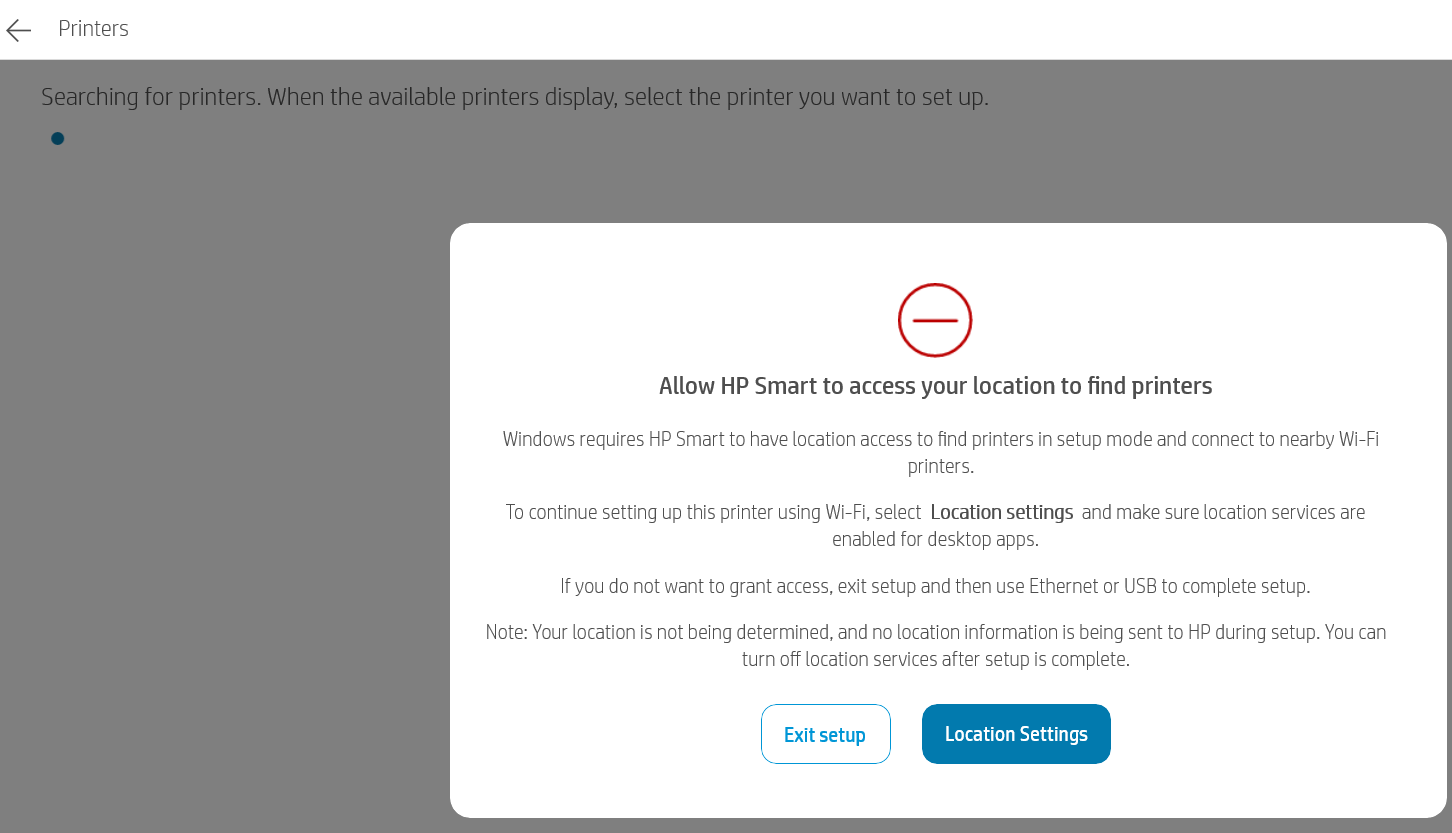This screenshot has height=833, width=1452.
Task: Click the Printers page title
Action: pyautogui.click(x=93, y=29)
